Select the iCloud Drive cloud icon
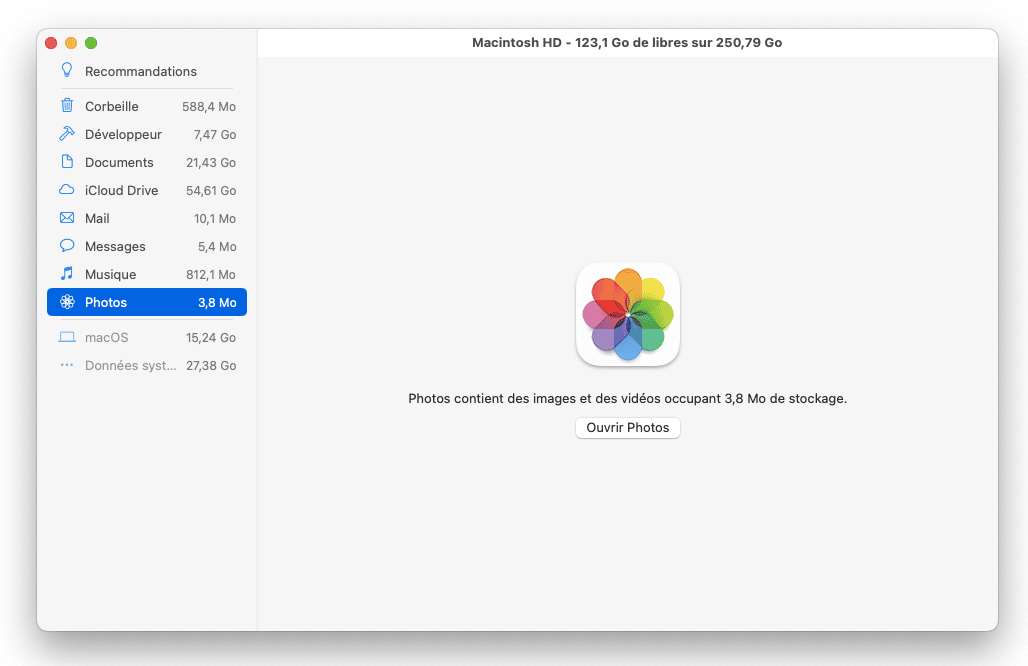Viewport: 1028px width, 666px height. point(67,190)
